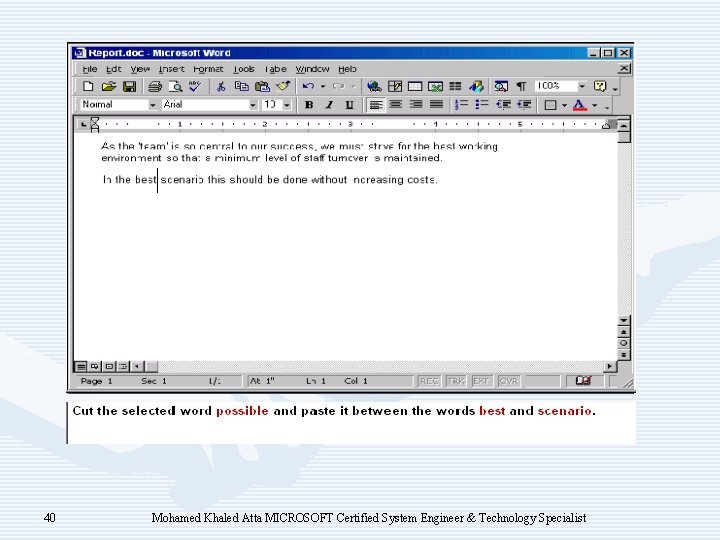Apply numbered list formatting

[461, 105]
